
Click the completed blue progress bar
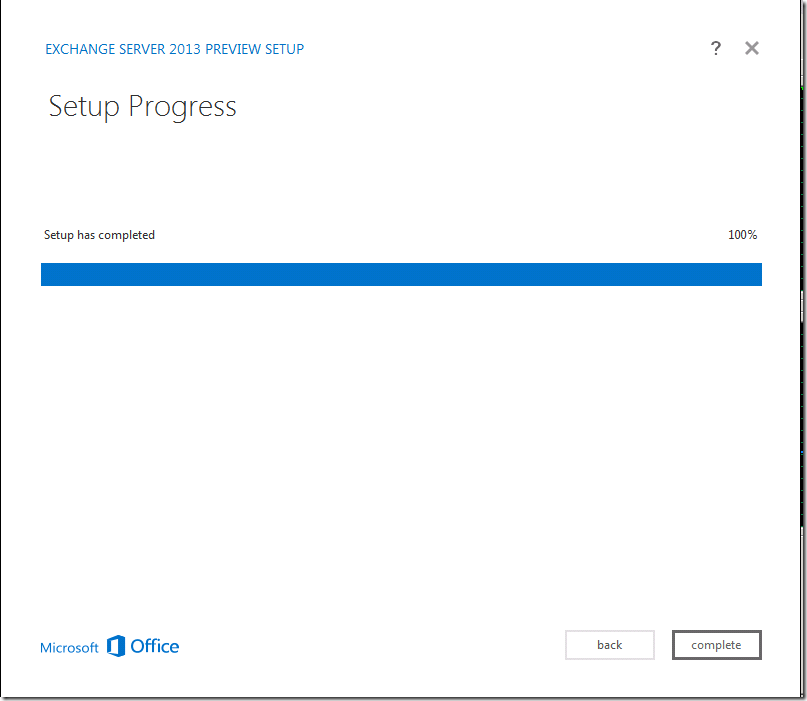pyautogui.click(x=401, y=274)
